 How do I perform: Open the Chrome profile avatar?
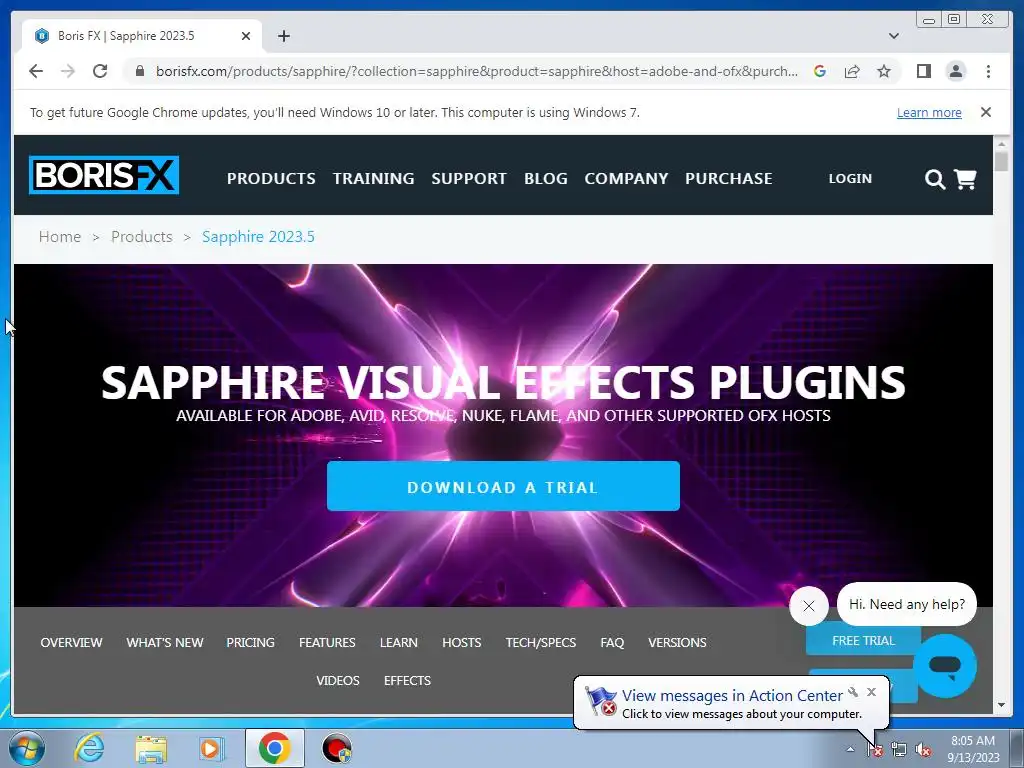coord(956,71)
